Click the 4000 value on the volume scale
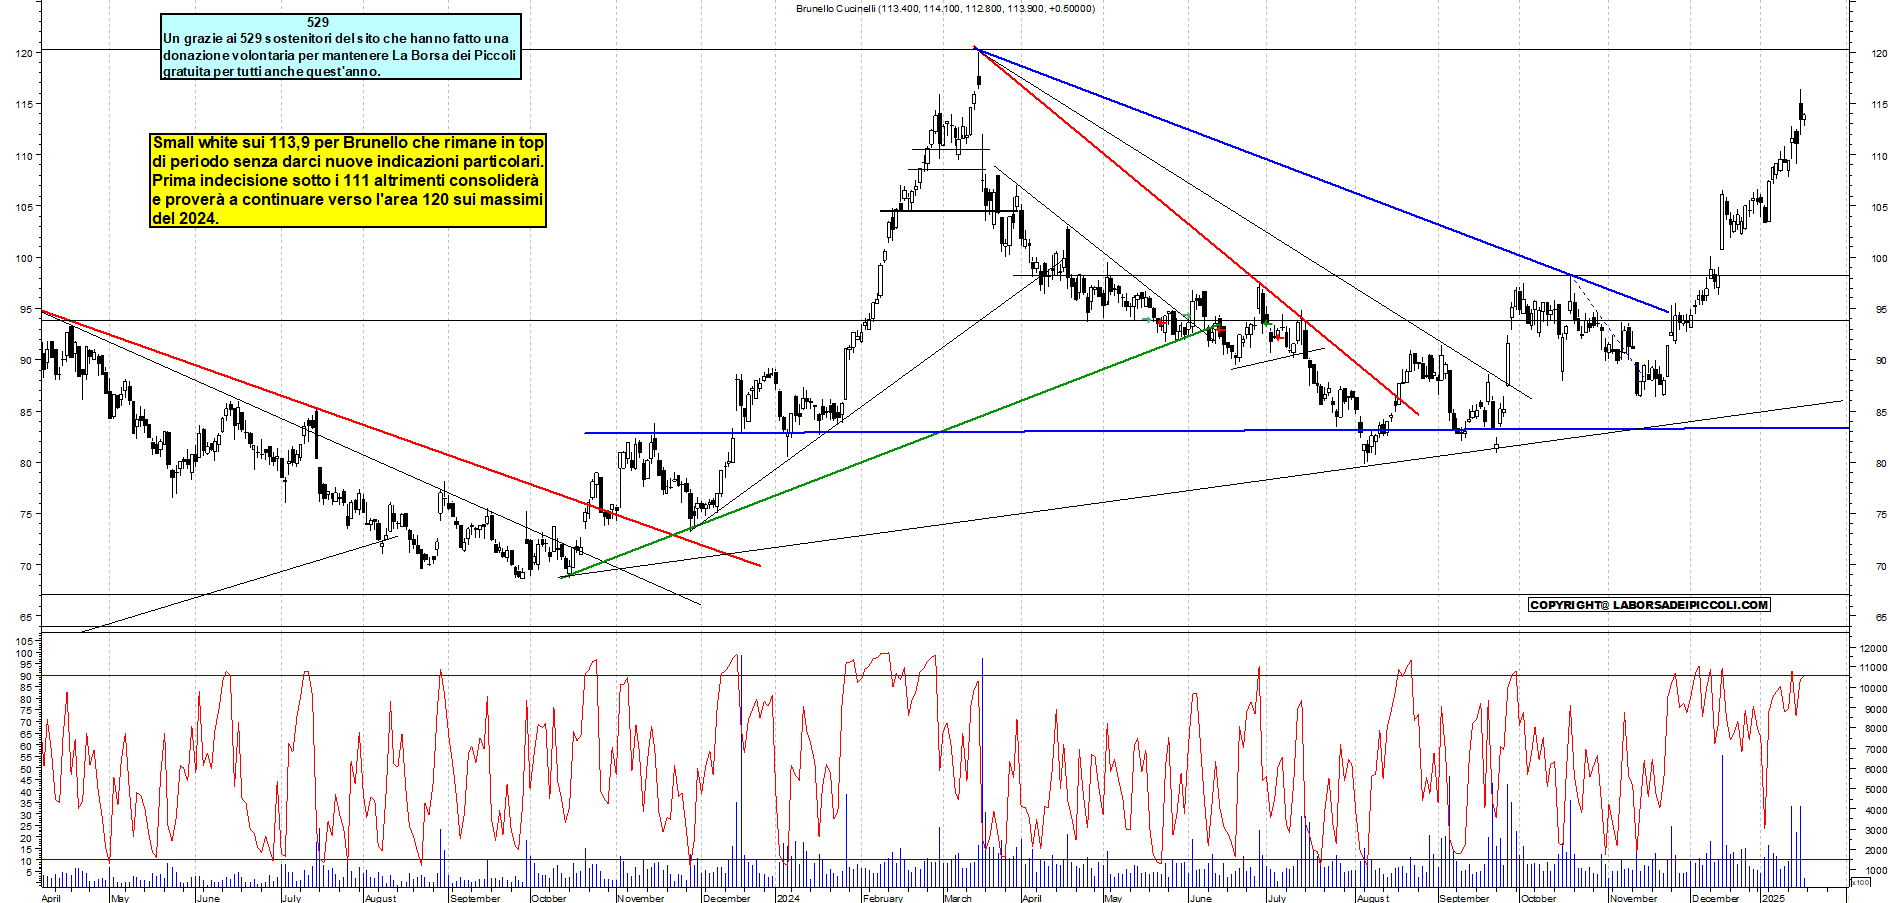The image size is (1890, 903). (x=1875, y=811)
